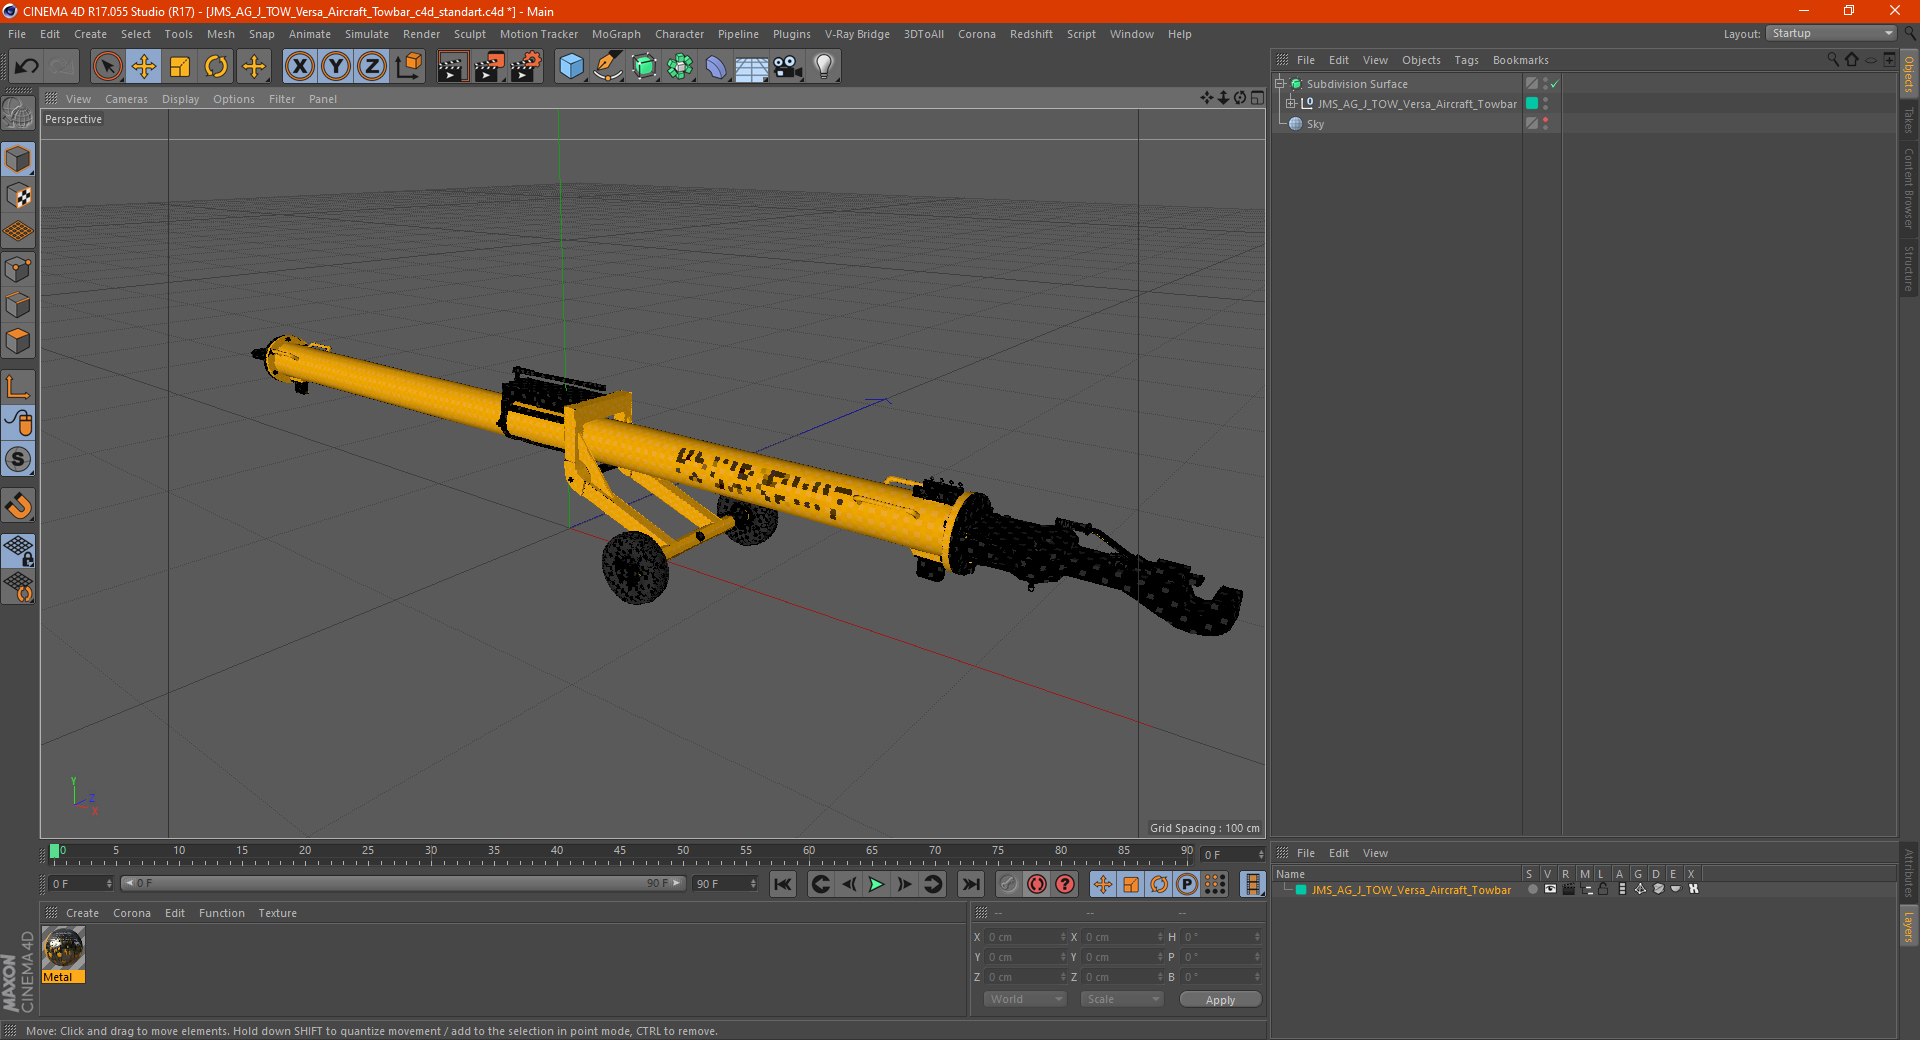Go to start of animation
The width and height of the screenshot is (1920, 1040).
pos(783,884)
